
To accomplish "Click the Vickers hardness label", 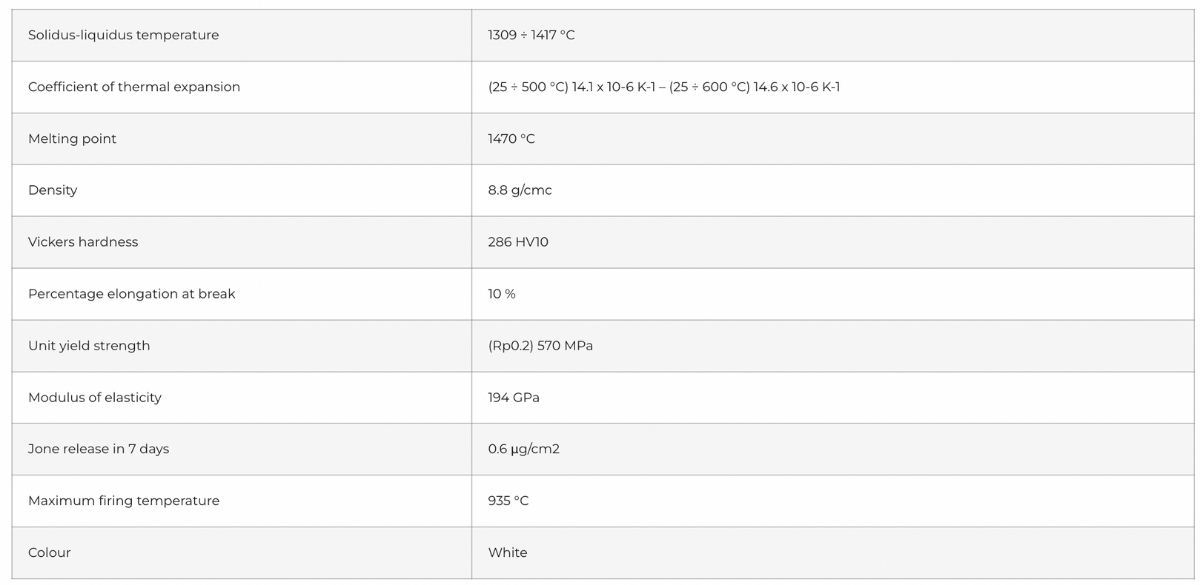I will point(83,242).
